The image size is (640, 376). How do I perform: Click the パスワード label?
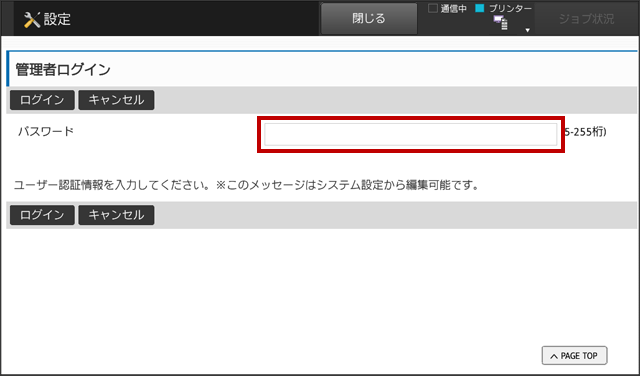click(x=46, y=131)
